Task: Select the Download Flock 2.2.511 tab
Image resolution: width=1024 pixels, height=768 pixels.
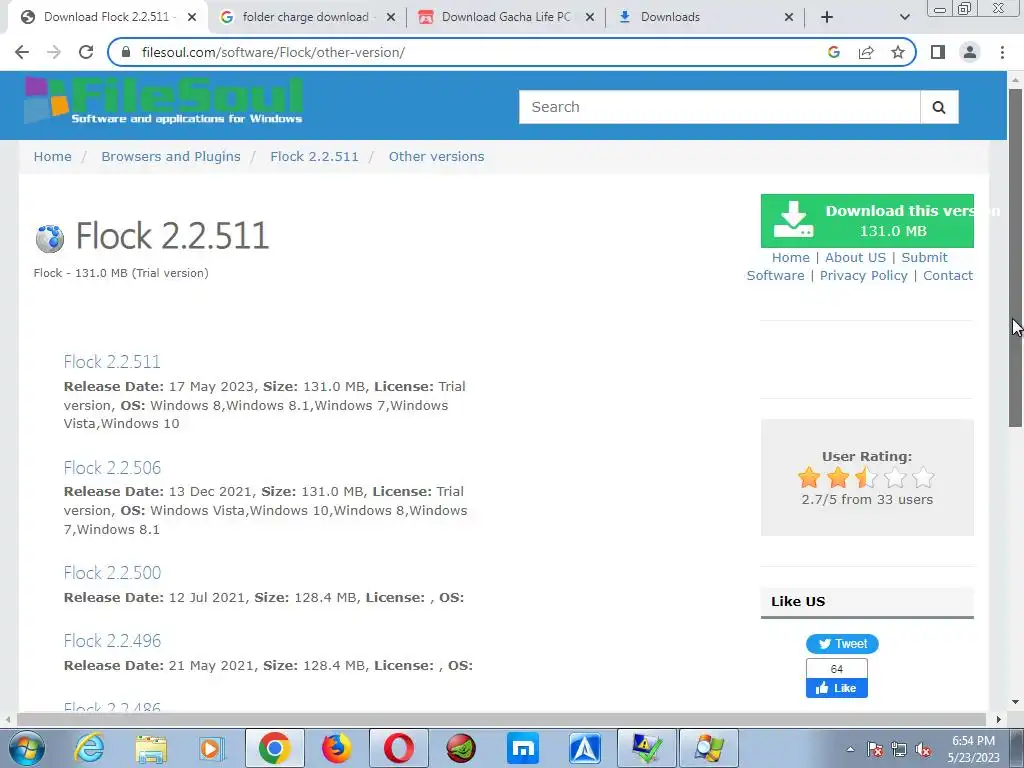Action: tap(108, 17)
